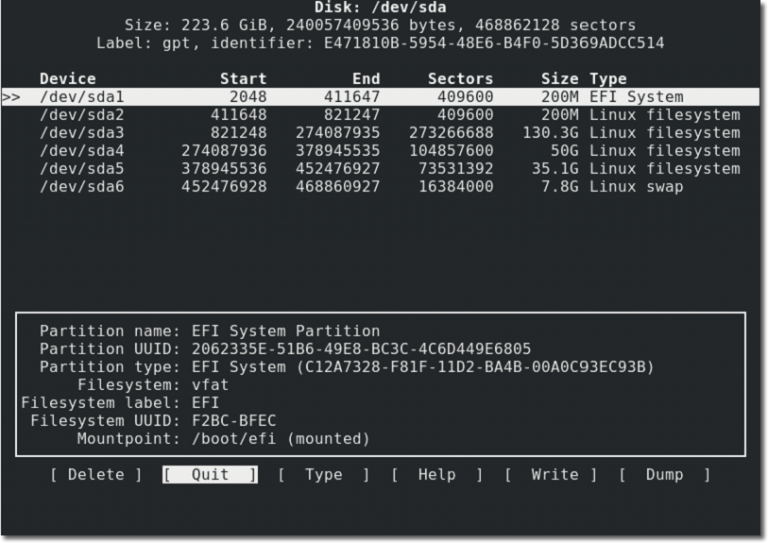Select the Dump option

pos(664,474)
